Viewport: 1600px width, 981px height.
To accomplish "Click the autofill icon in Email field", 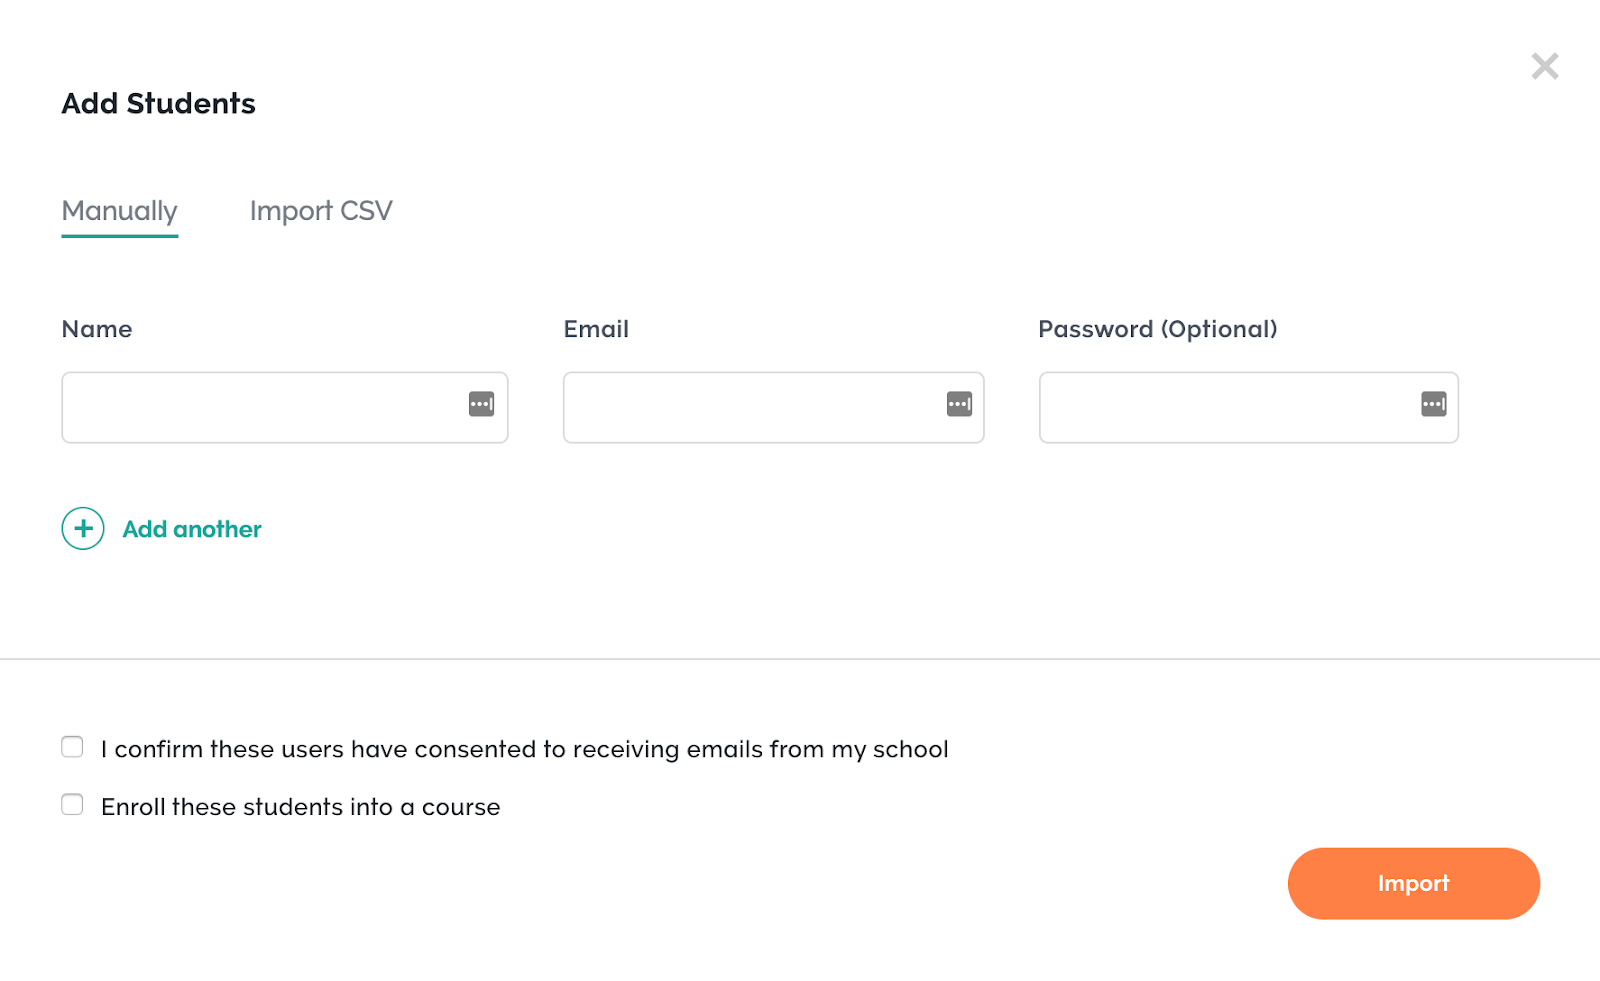I will pos(960,404).
